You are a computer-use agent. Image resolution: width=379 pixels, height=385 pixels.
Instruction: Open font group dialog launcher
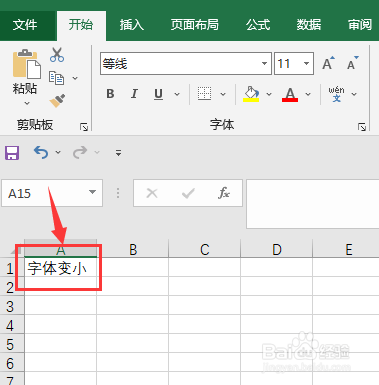pyautogui.click(x=362, y=127)
